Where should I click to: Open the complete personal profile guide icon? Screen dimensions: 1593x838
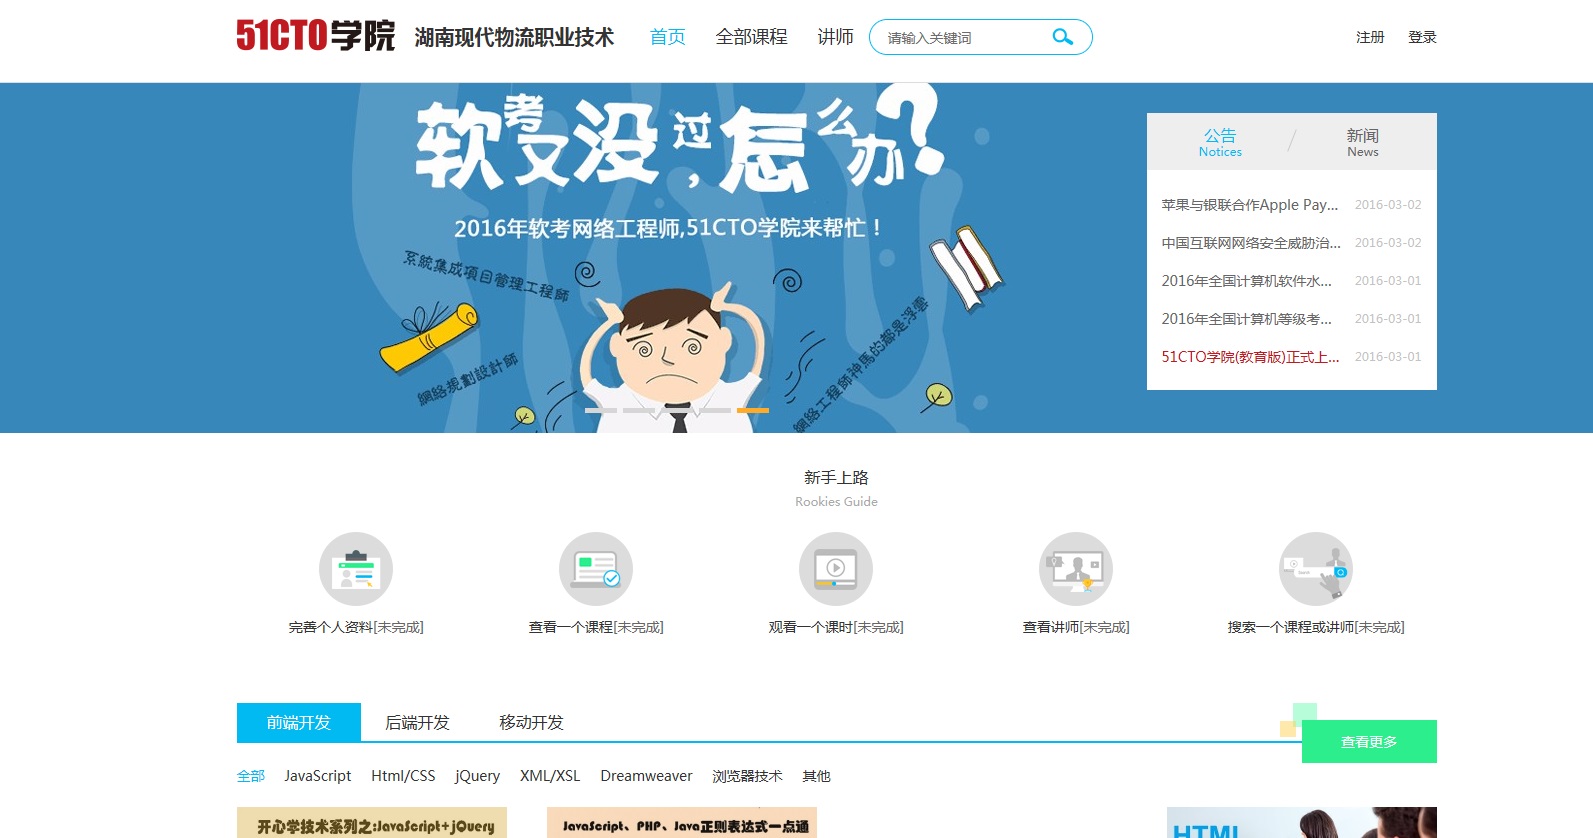click(356, 569)
